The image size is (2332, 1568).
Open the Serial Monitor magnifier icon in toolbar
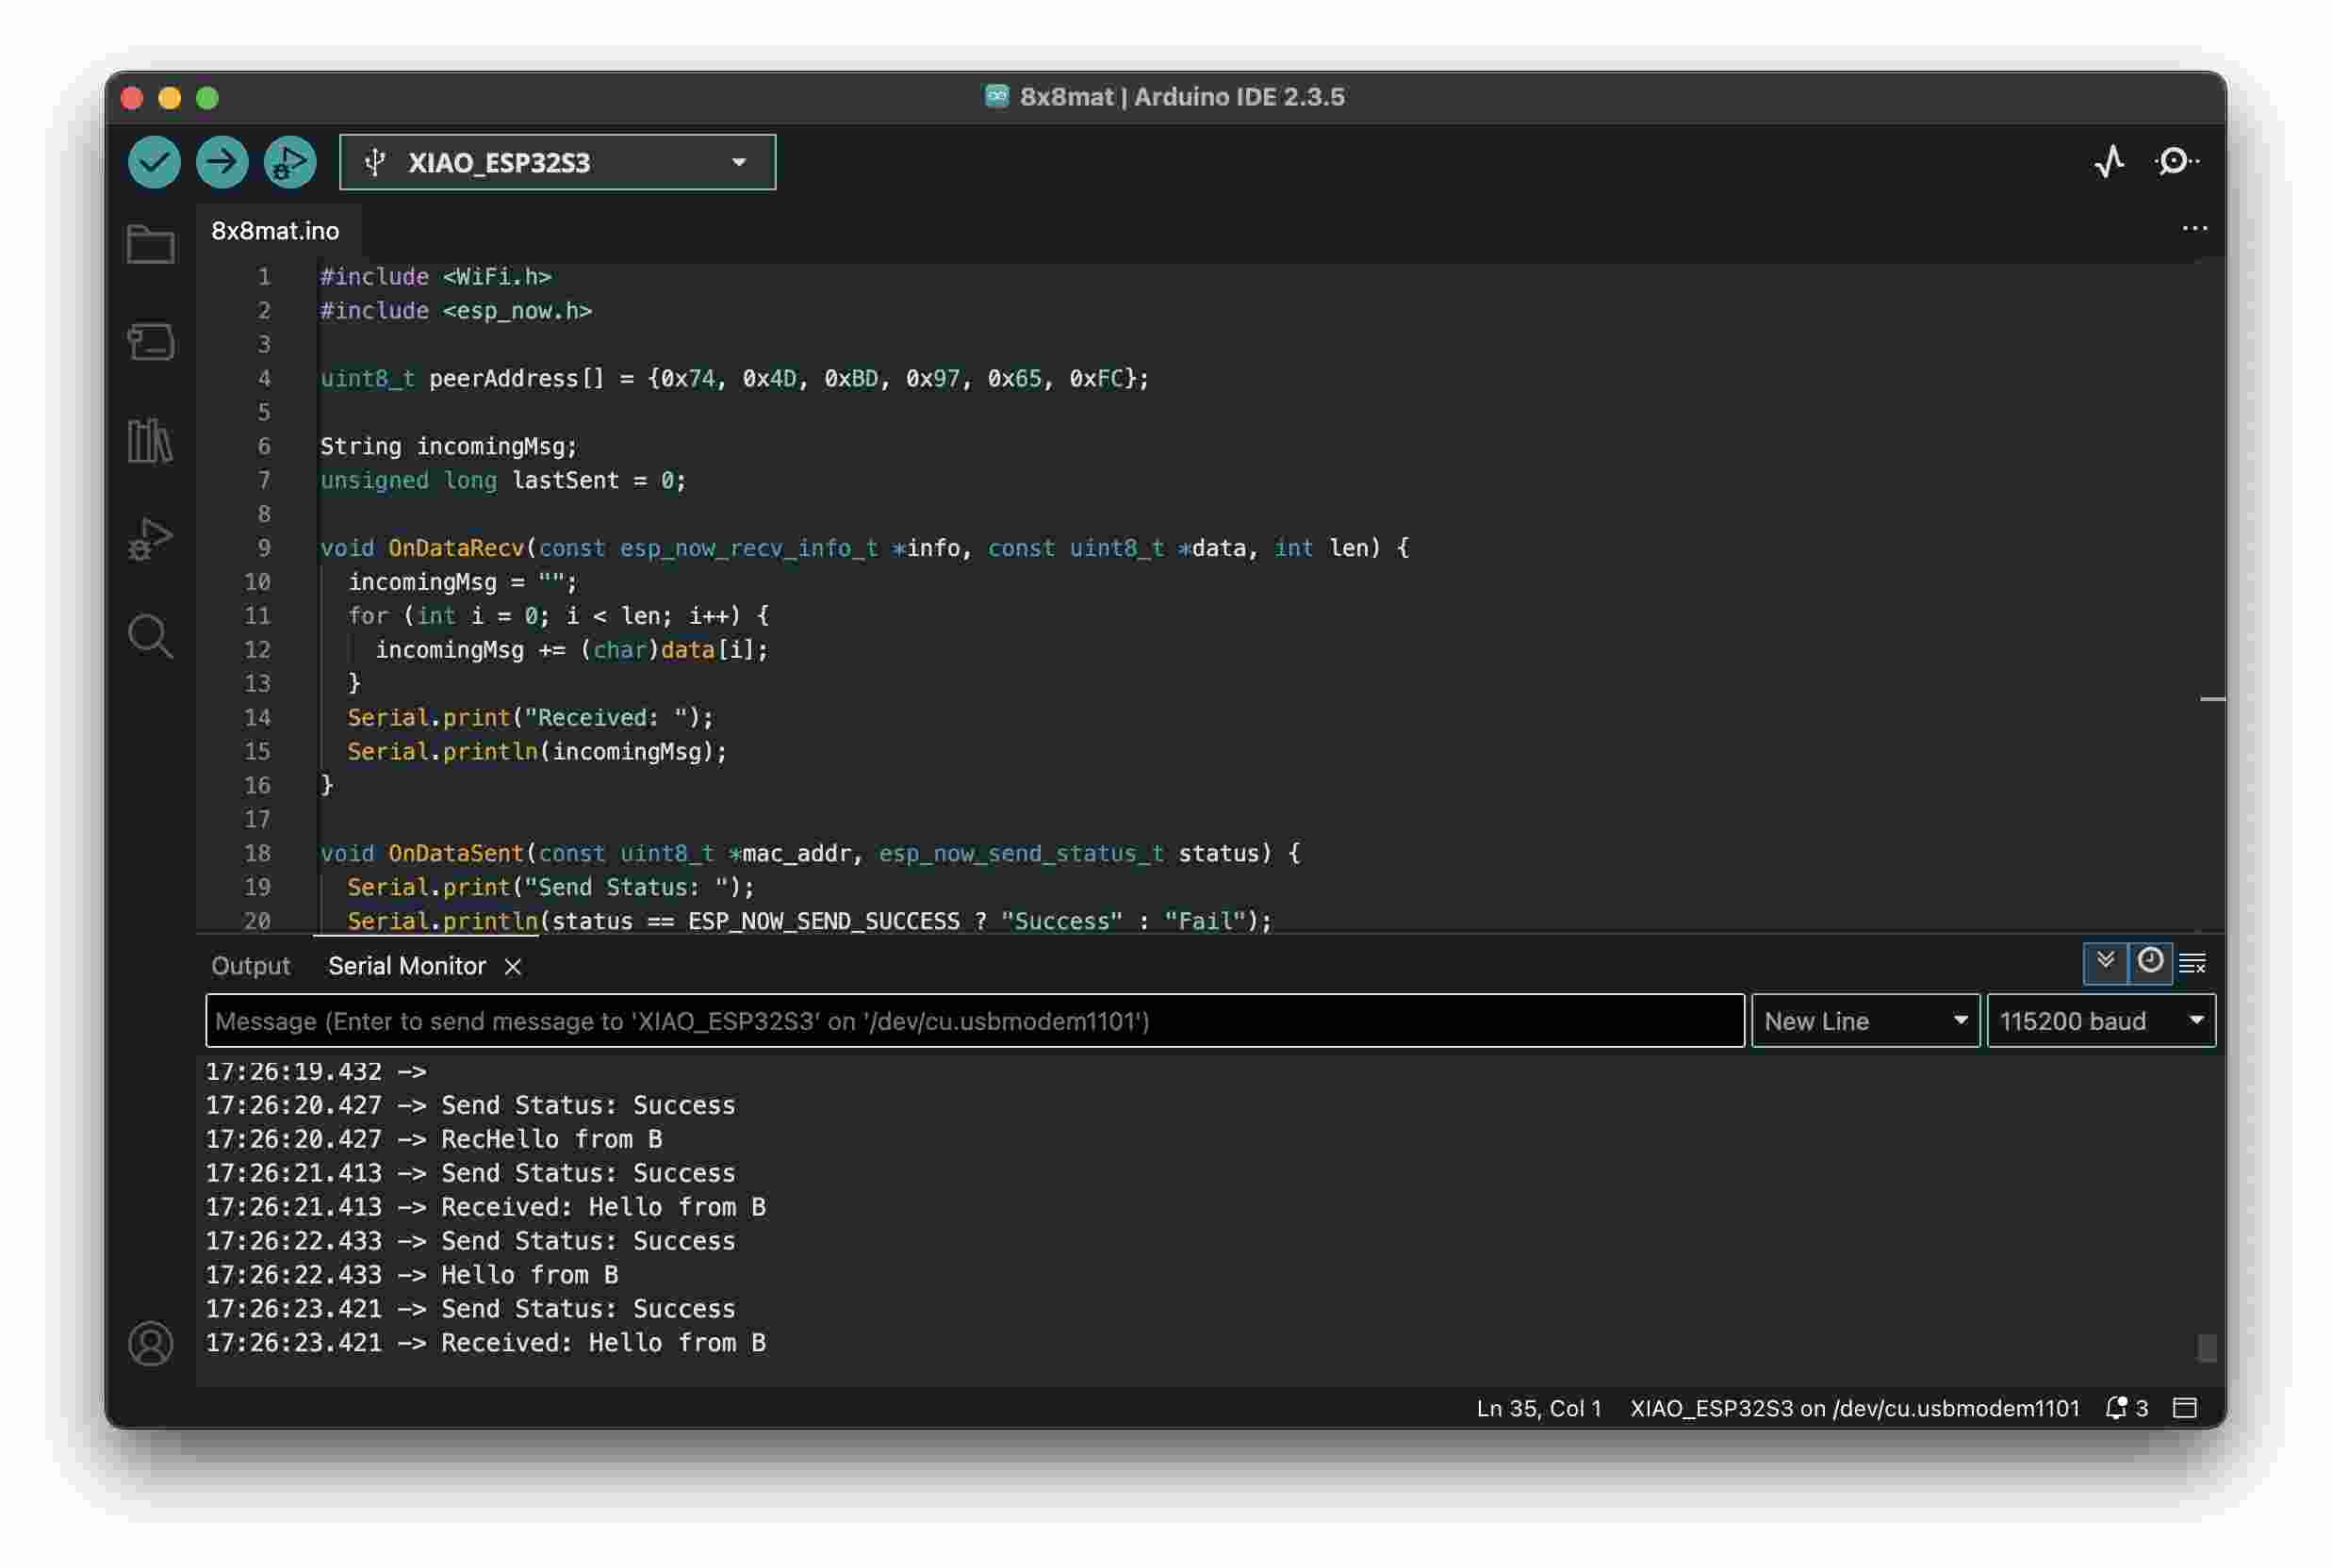pyautogui.click(x=2176, y=162)
